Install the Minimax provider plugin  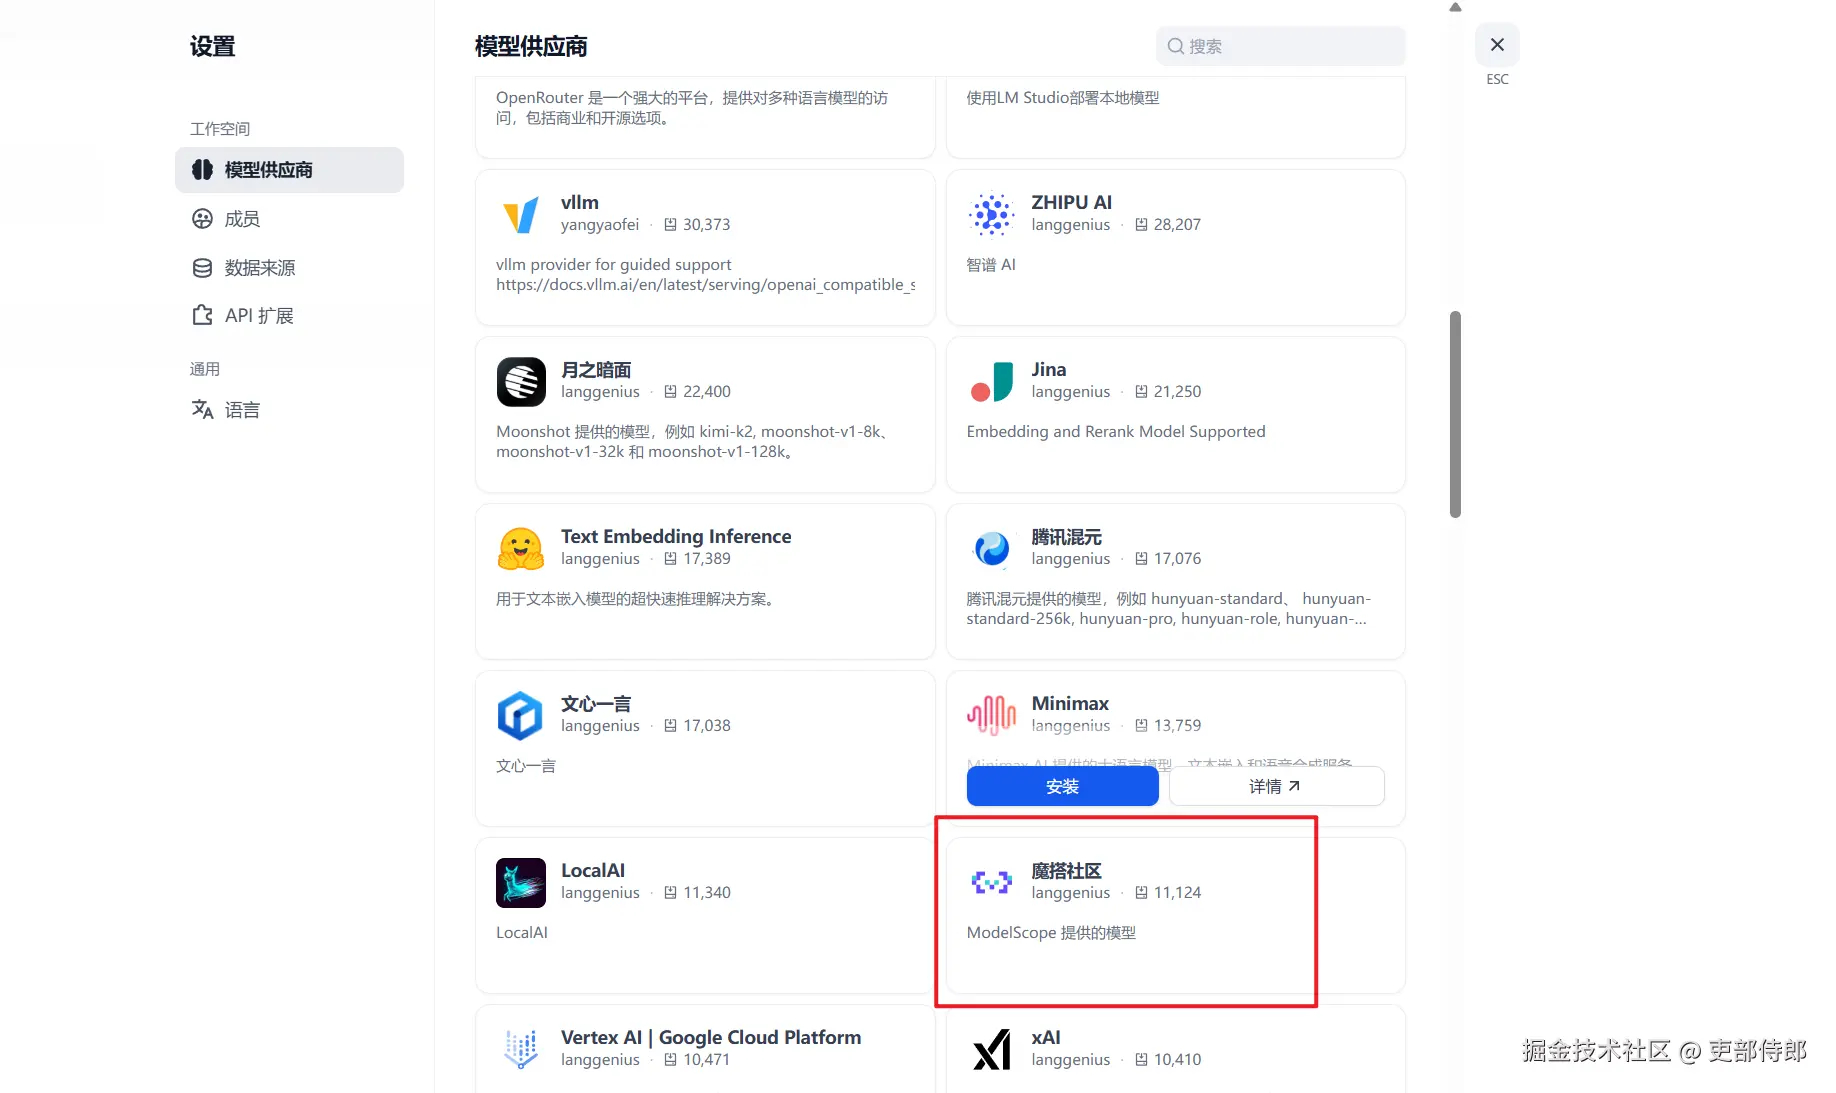1062,786
